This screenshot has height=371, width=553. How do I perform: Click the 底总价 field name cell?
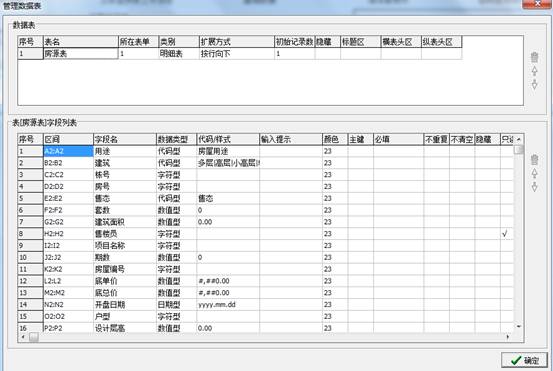pyautogui.click(x=124, y=293)
